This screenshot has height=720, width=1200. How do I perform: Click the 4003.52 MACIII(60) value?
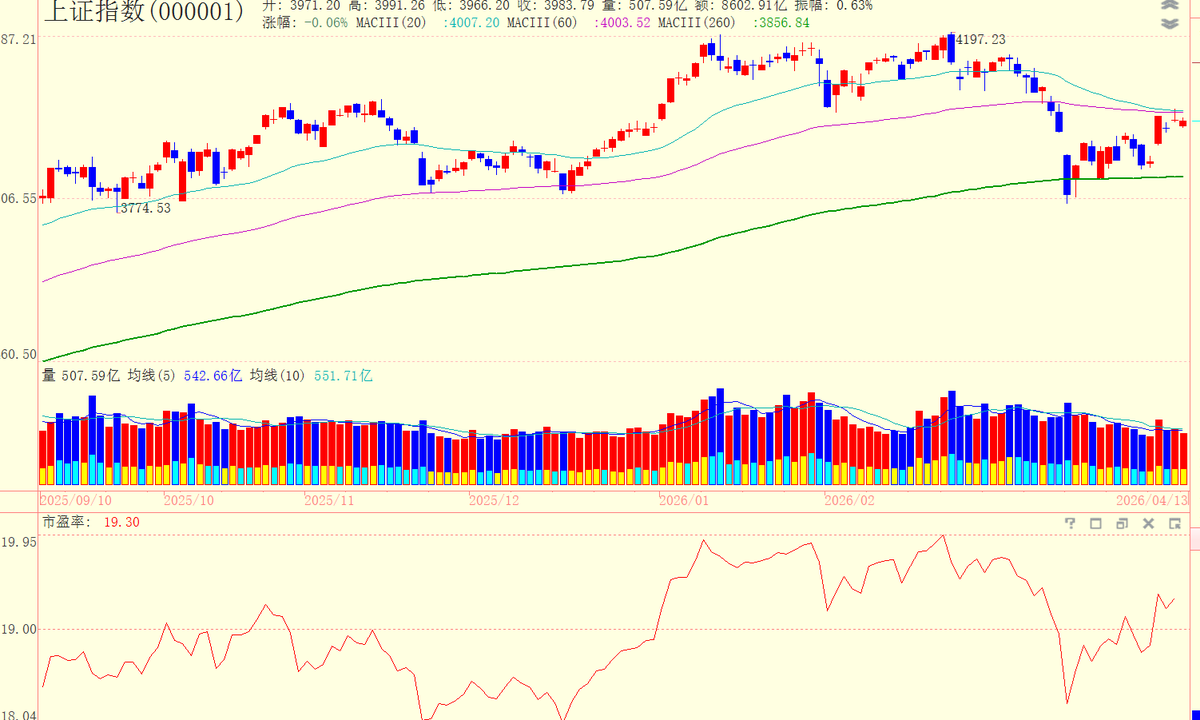click(622, 22)
